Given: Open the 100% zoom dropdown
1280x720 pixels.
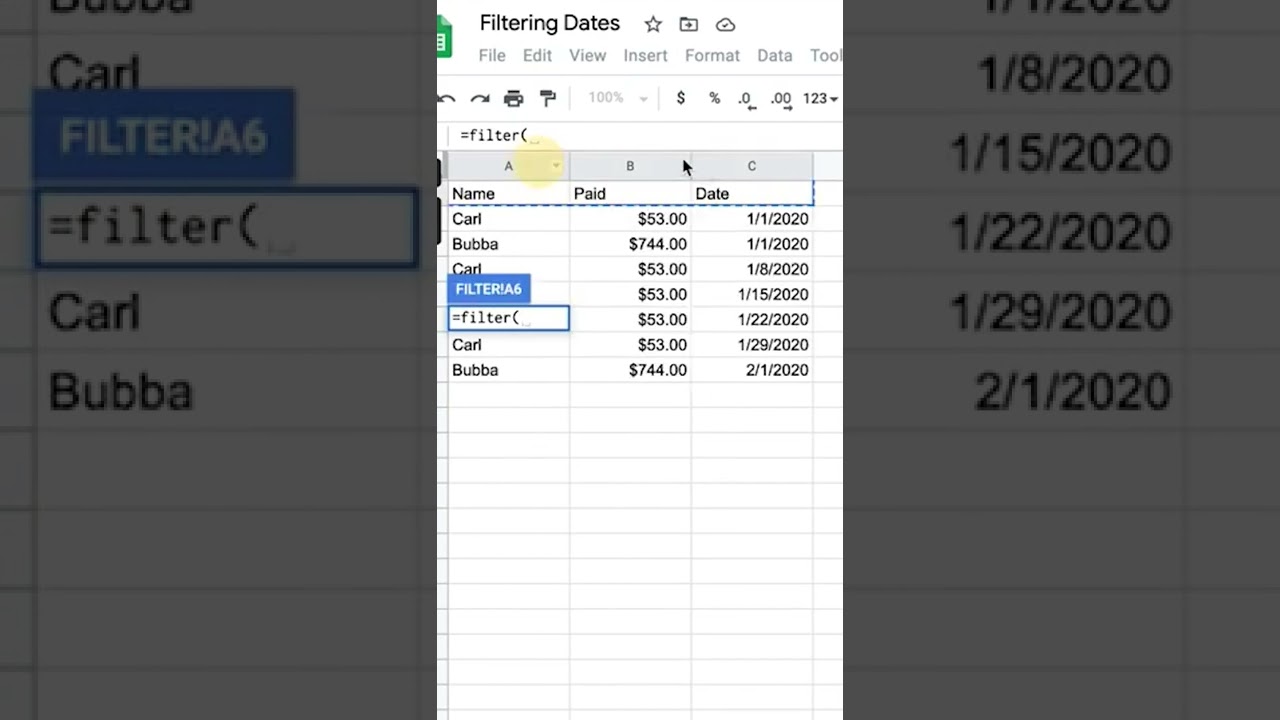Looking at the screenshot, I should (x=618, y=98).
